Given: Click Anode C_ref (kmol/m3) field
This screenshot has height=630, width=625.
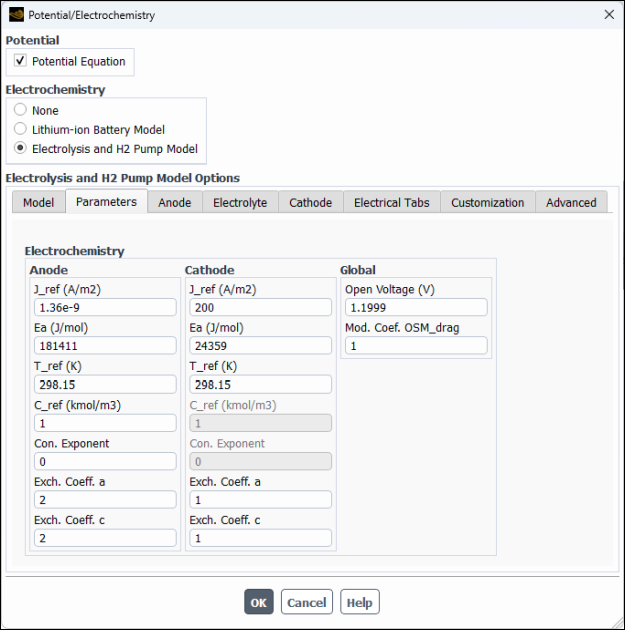Looking at the screenshot, I should [x=105, y=423].
